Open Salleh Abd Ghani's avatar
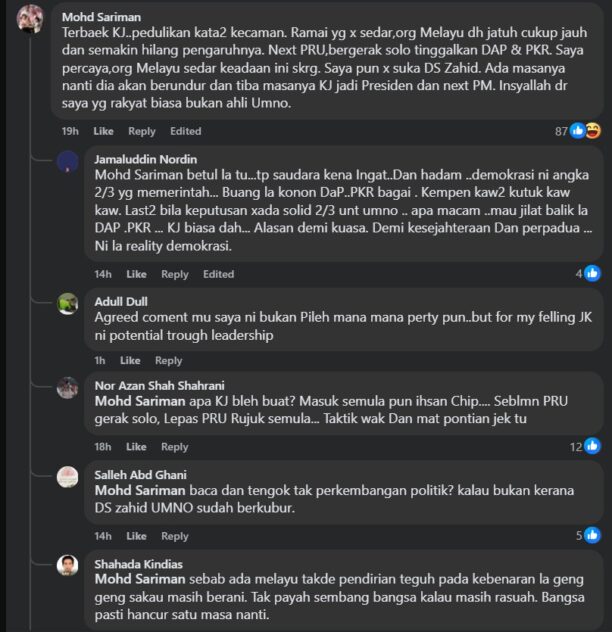Viewport: 612px width, 632px height. pyautogui.click(x=68, y=477)
